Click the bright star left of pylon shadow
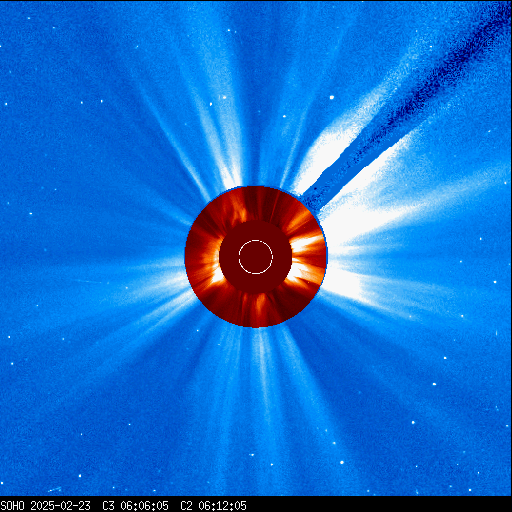 click(x=332, y=97)
